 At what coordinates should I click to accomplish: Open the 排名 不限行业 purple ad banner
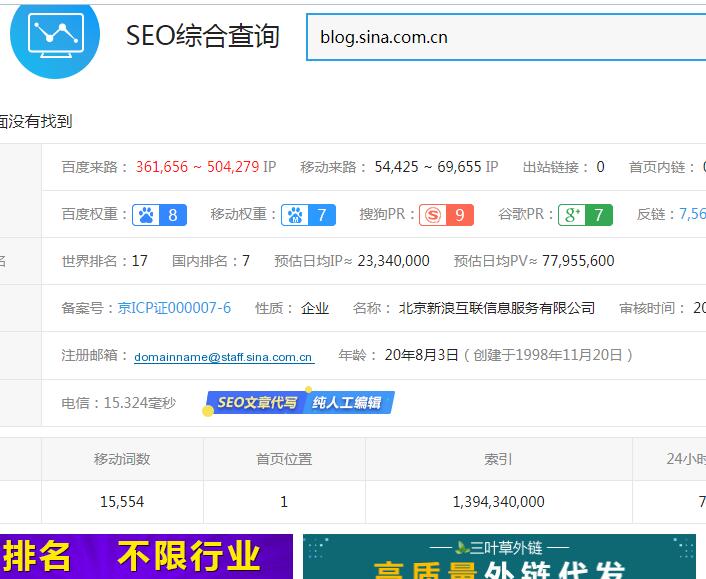(146, 556)
